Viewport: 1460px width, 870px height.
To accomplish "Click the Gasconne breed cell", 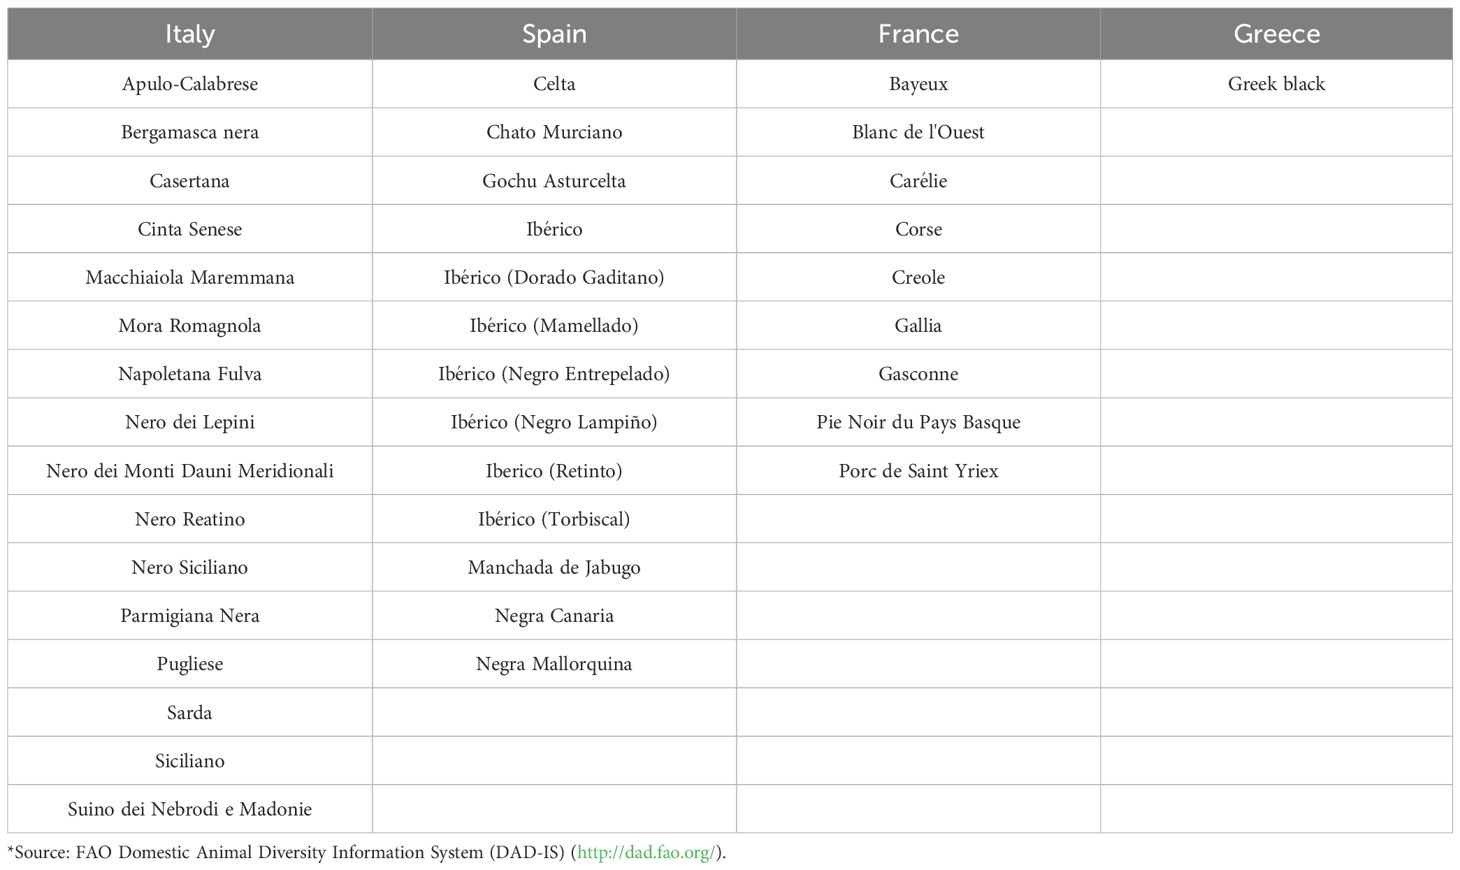I will 918,374.
